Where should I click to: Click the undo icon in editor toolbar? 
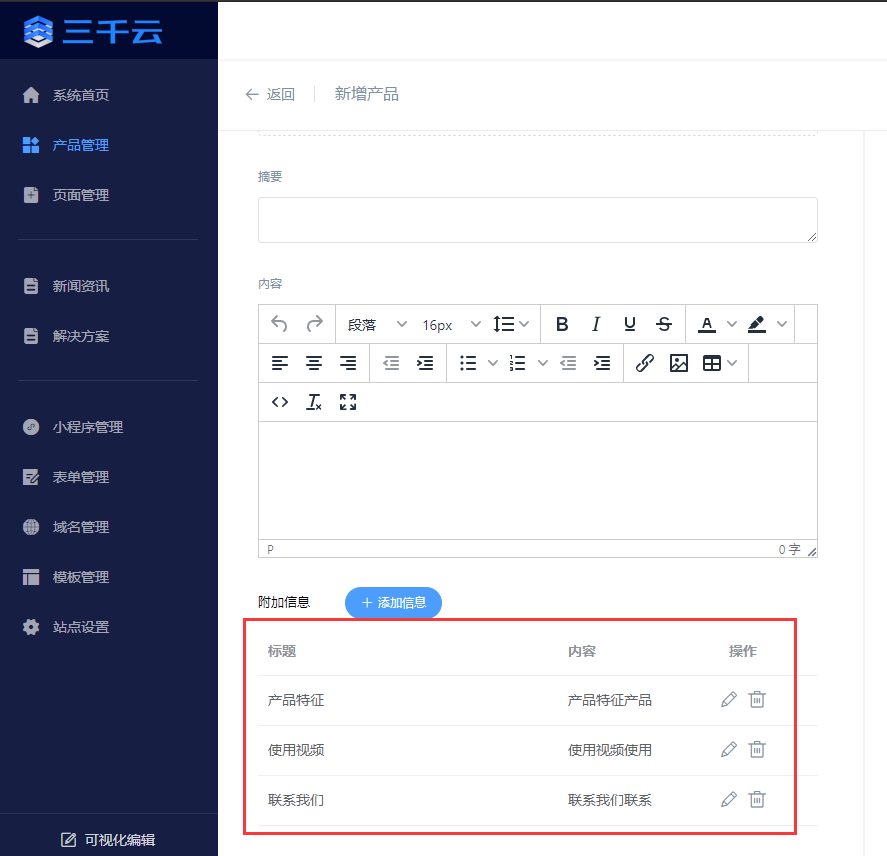pyautogui.click(x=279, y=324)
